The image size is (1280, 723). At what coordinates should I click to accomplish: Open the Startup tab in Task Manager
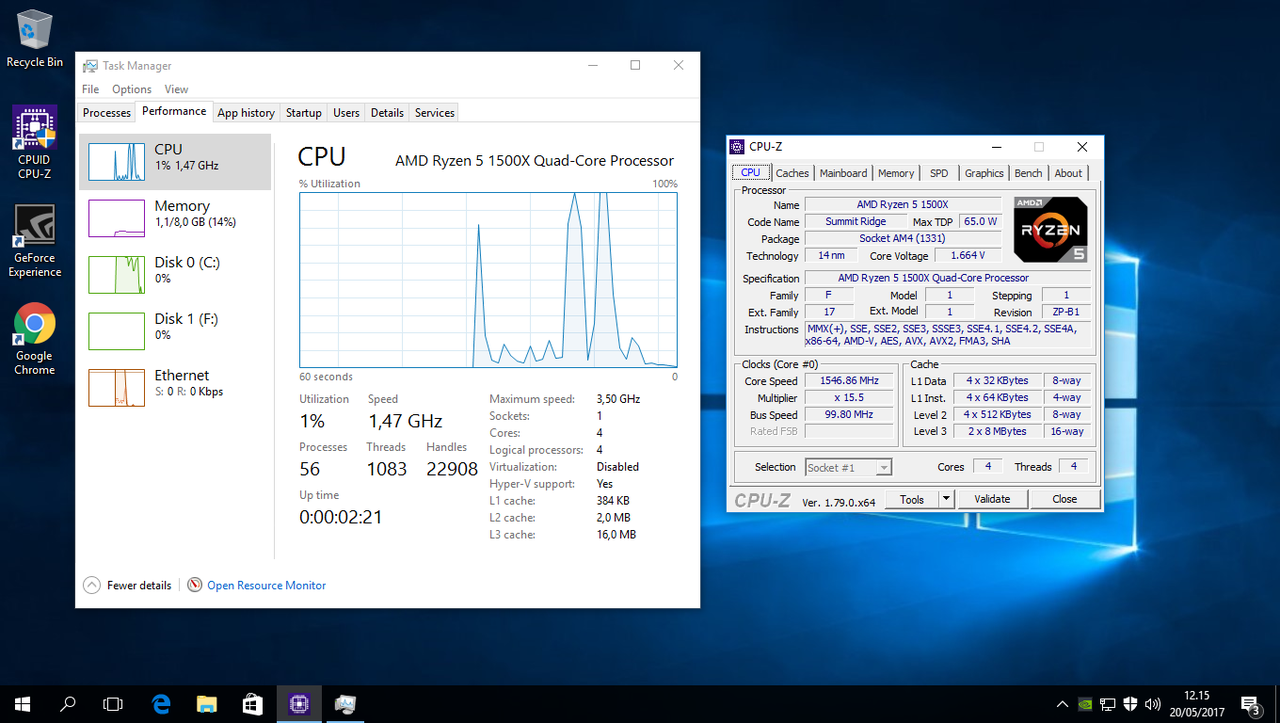303,112
